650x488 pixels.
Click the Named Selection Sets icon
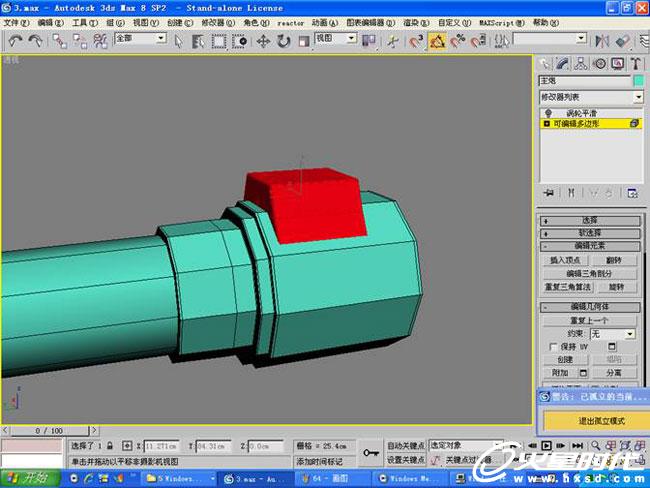(x=501, y=41)
